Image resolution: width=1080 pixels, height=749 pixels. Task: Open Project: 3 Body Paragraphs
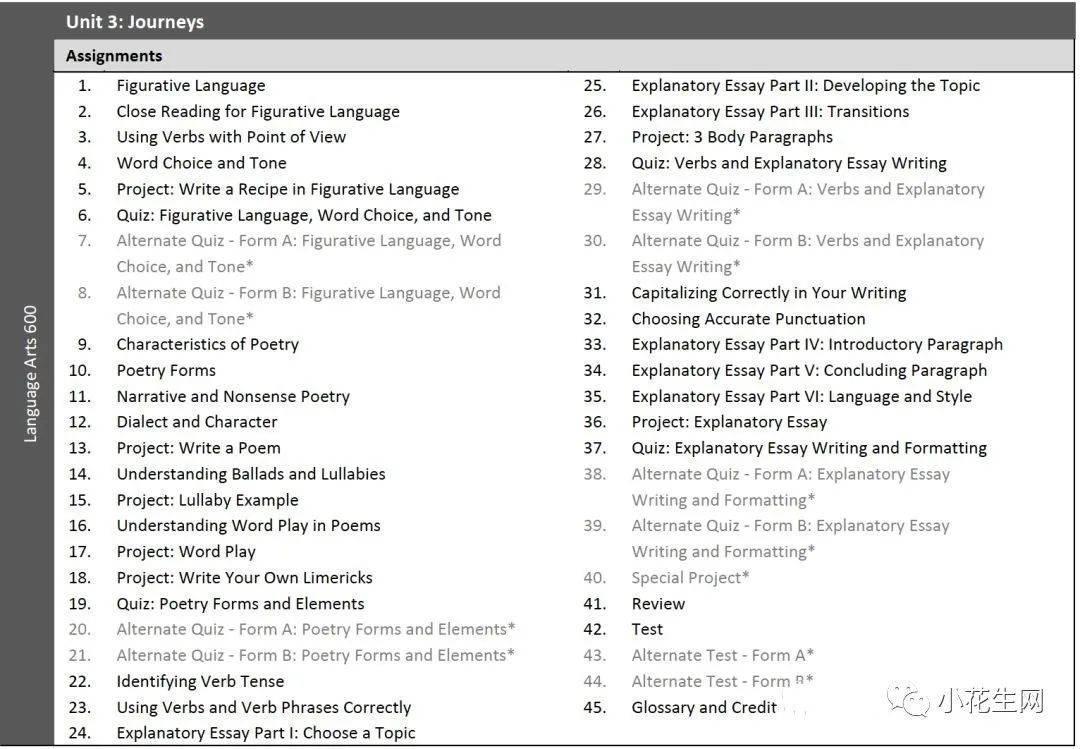tap(732, 137)
